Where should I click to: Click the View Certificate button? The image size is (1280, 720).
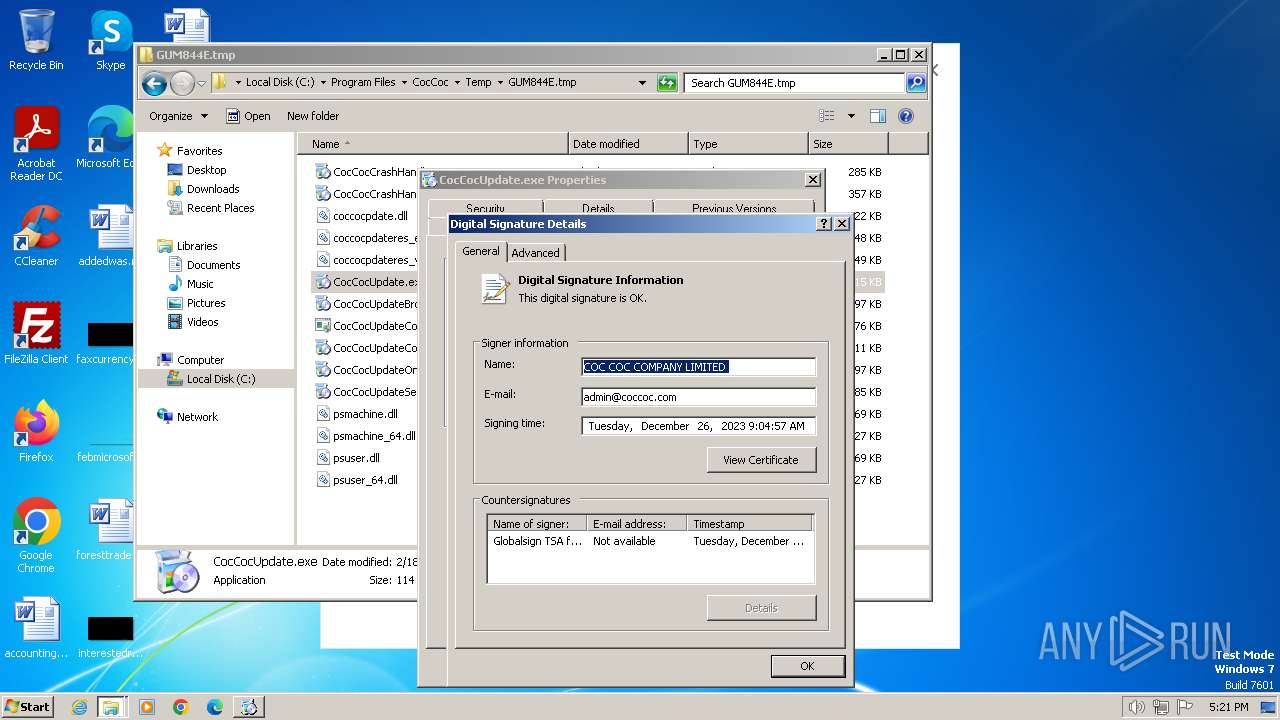tap(761, 460)
